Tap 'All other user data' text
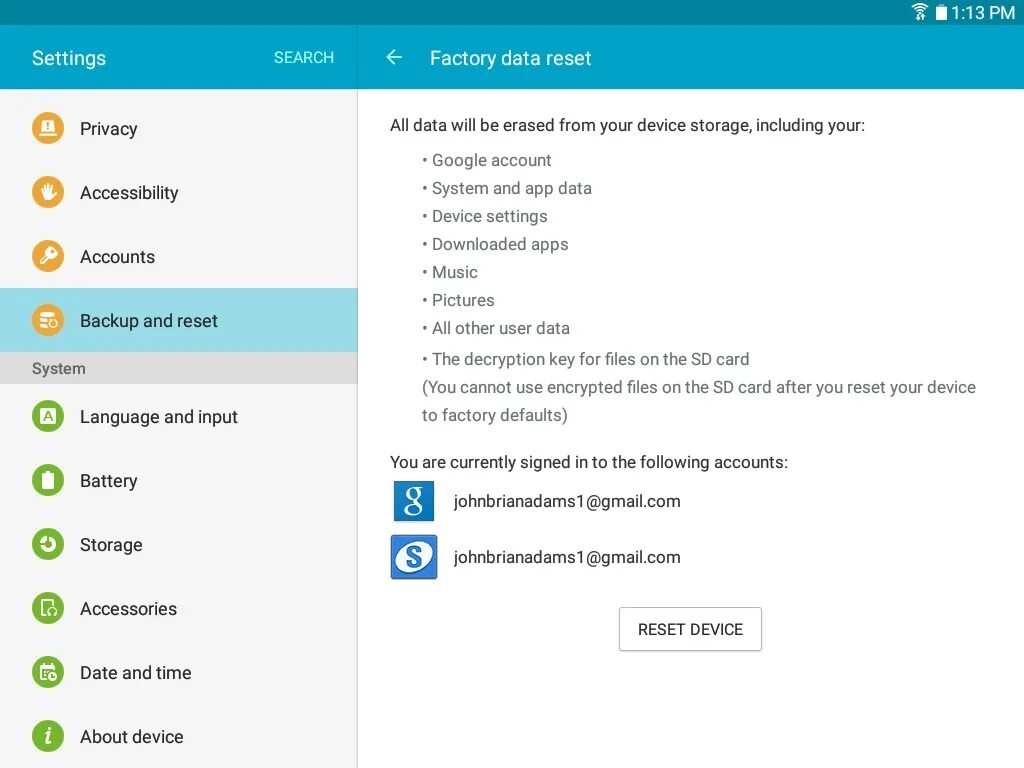 tap(500, 328)
